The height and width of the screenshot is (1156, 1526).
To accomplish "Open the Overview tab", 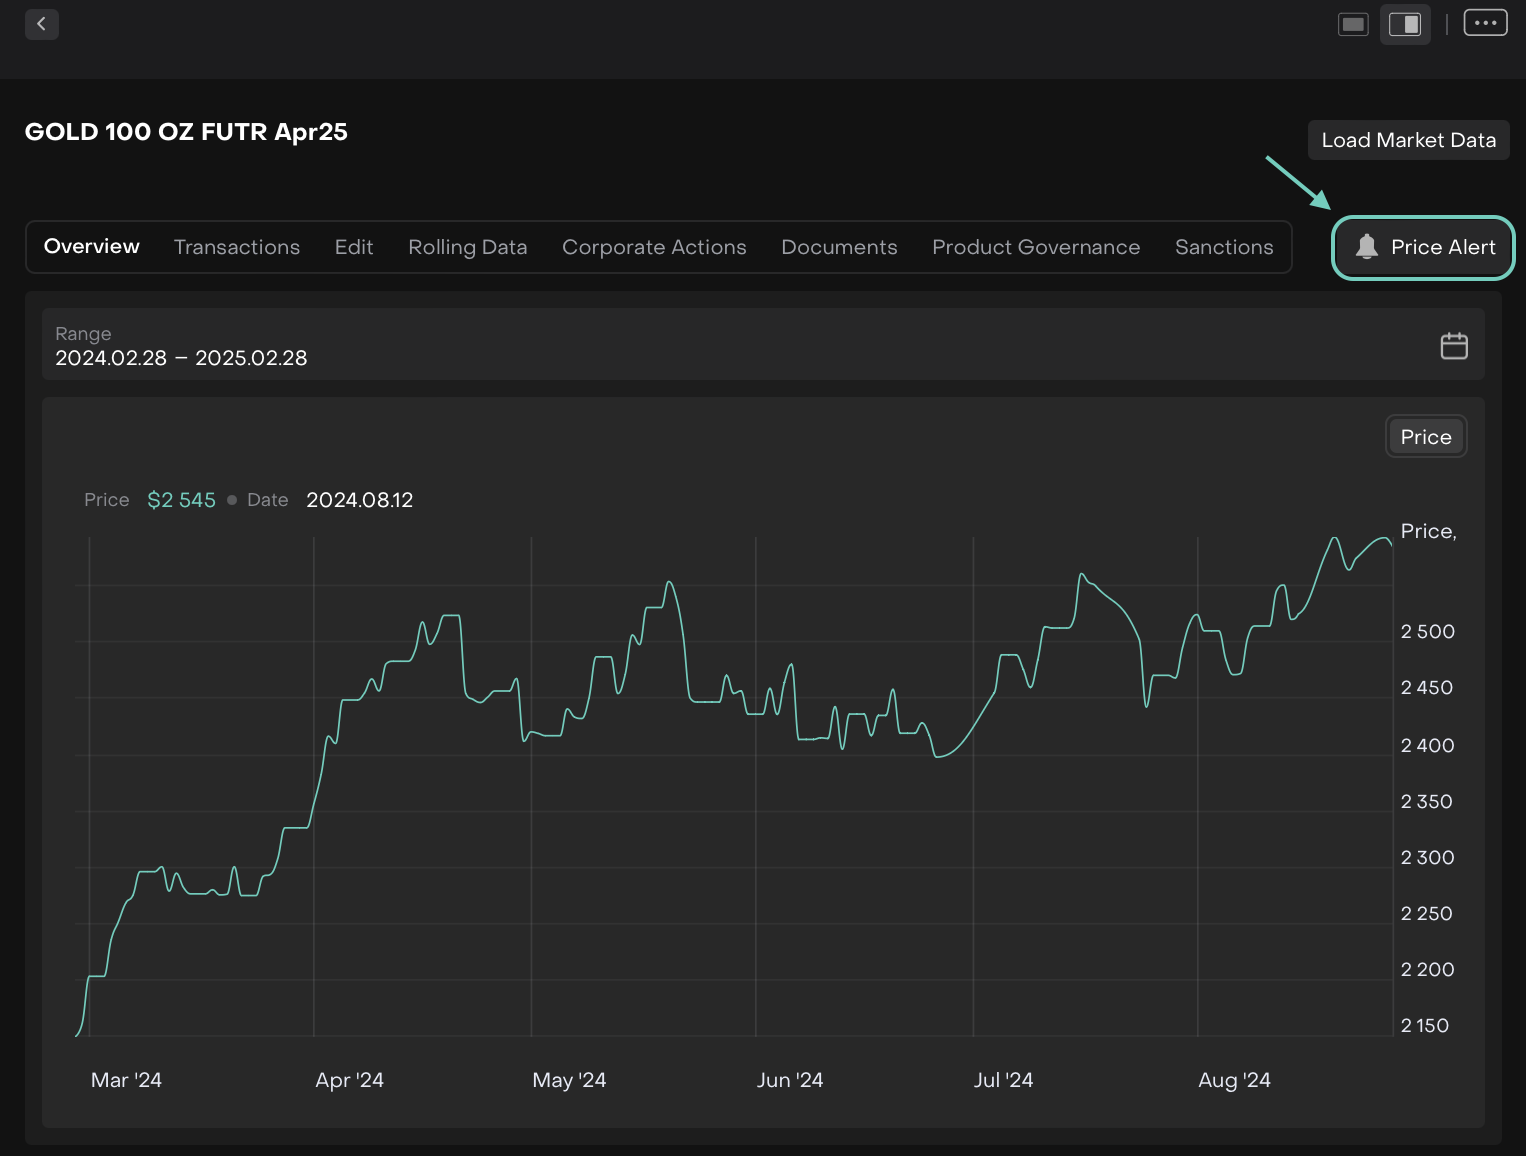I will pos(92,247).
